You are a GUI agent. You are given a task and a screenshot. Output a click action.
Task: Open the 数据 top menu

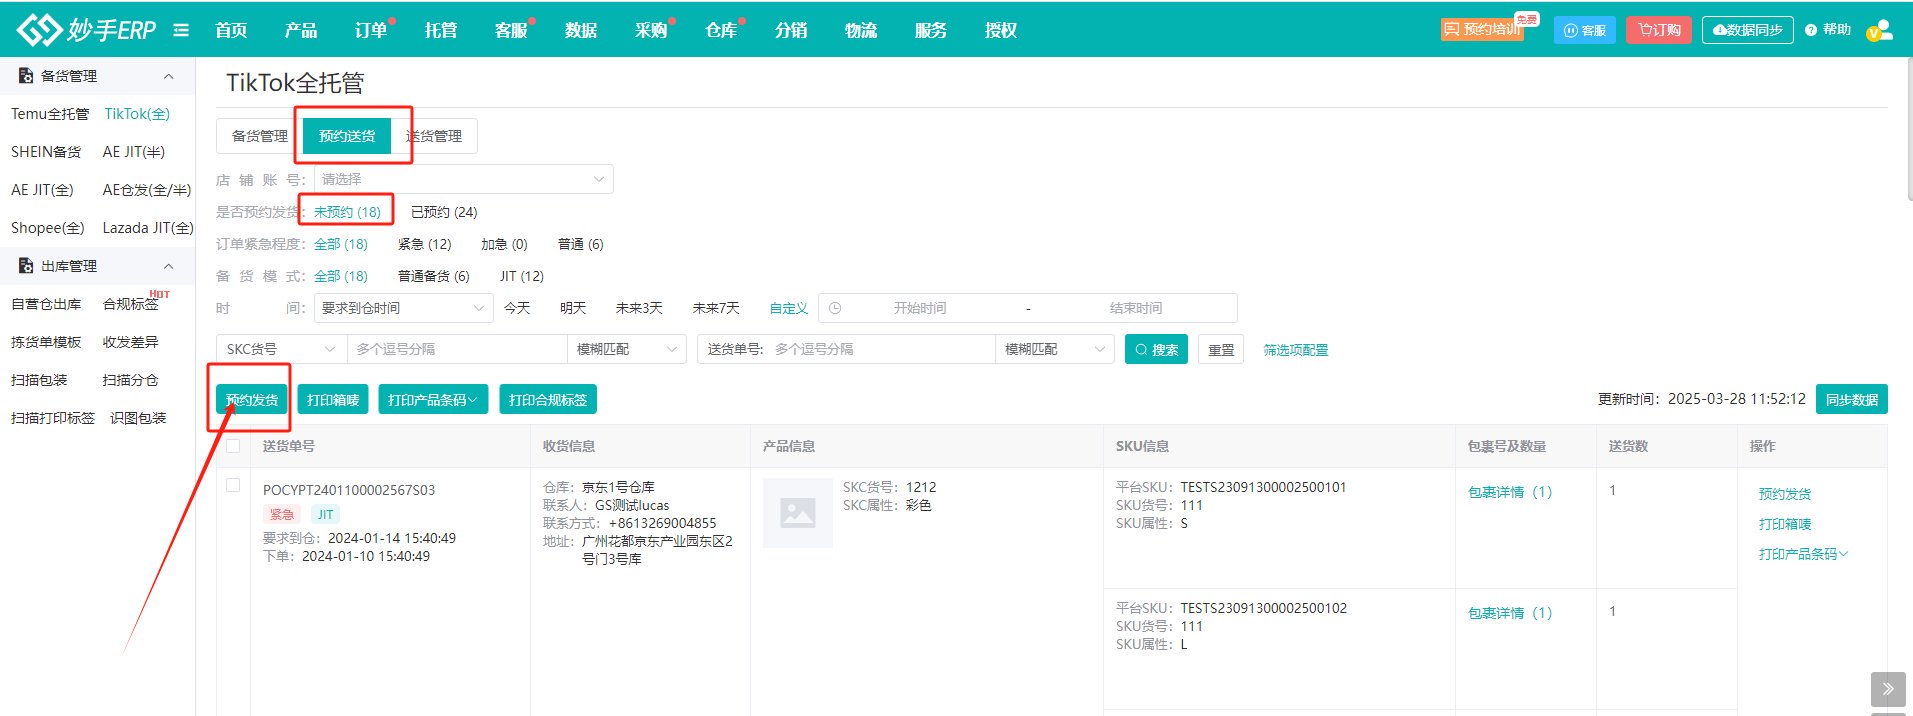(x=581, y=30)
